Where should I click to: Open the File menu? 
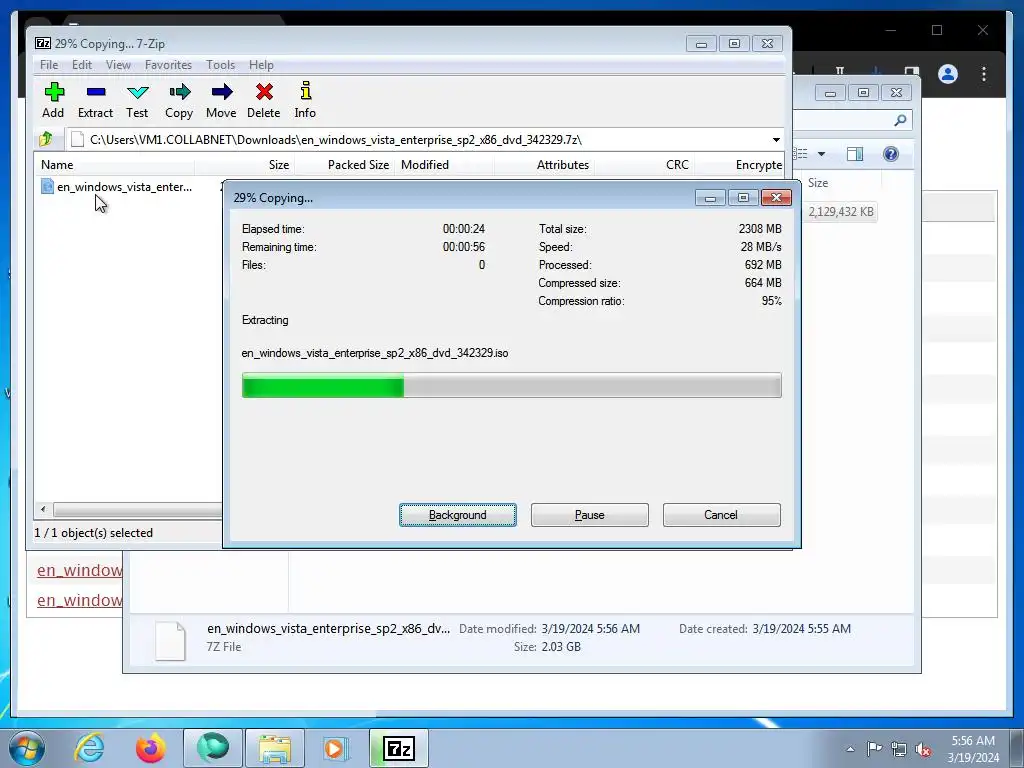tap(49, 65)
